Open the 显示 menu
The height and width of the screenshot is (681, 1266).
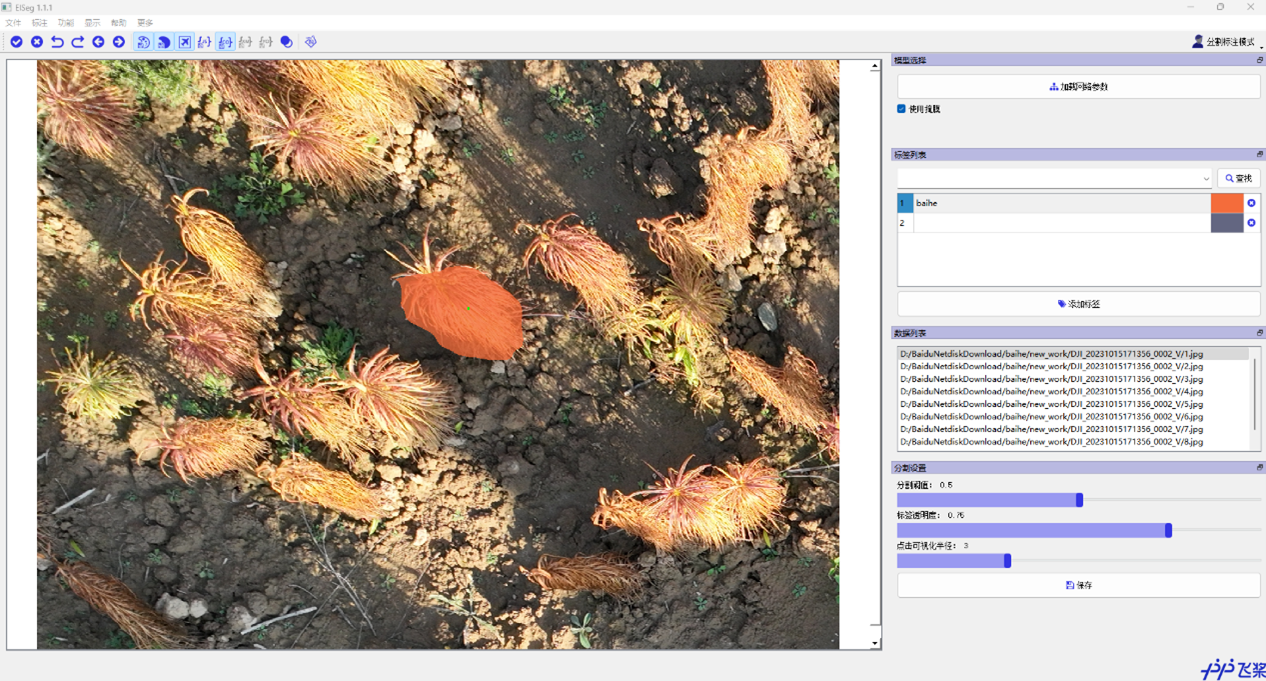point(92,21)
